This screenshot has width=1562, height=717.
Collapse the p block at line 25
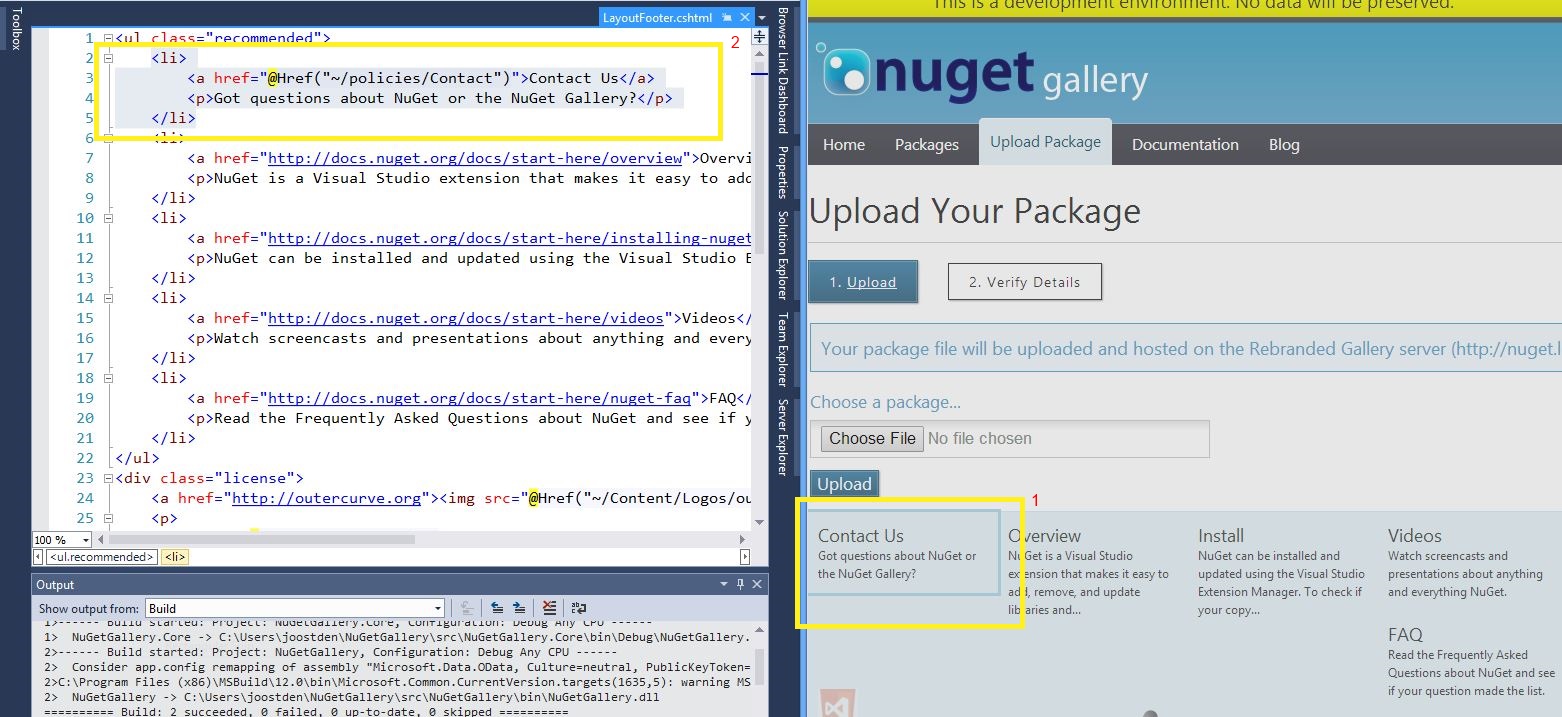(107, 518)
